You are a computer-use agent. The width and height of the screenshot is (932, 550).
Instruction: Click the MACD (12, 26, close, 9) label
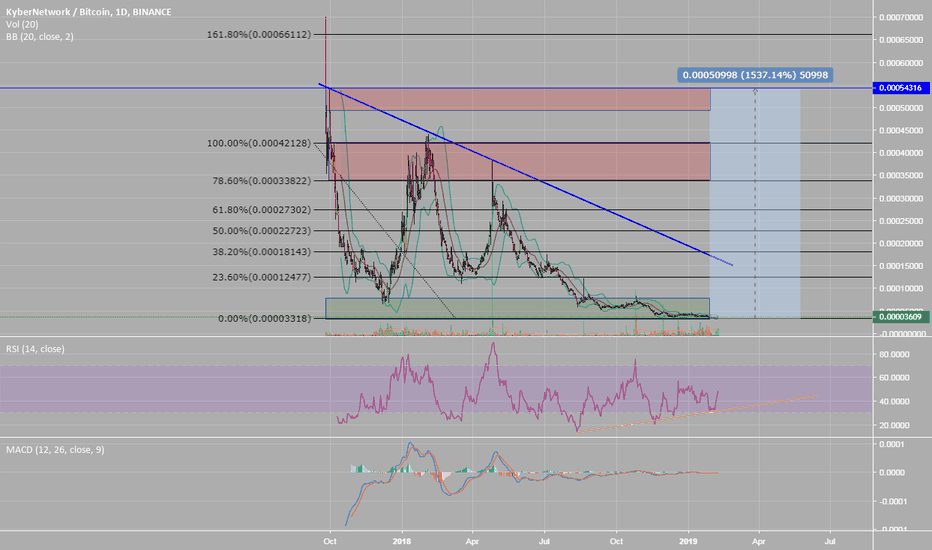click(x=55, y=450)
